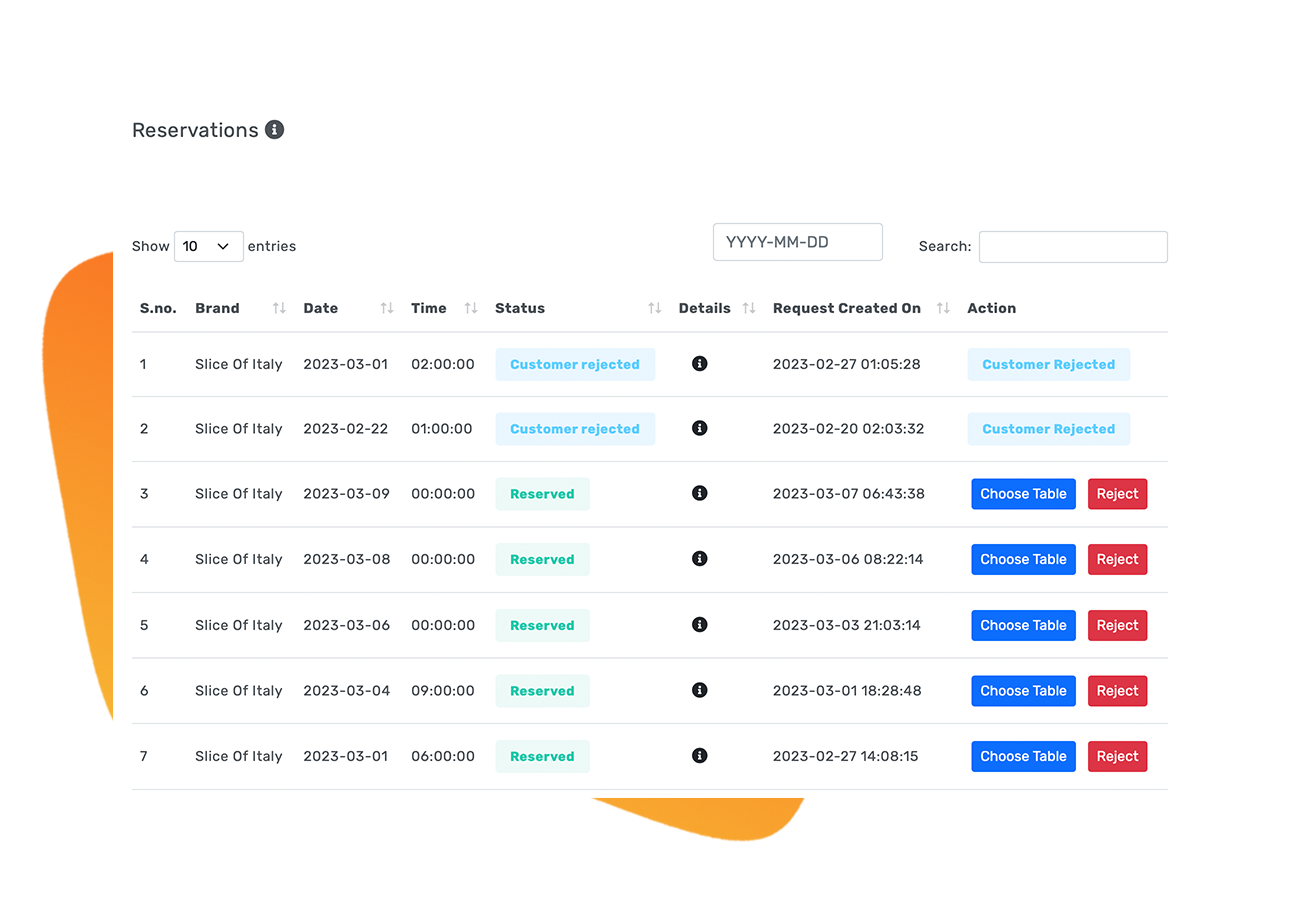Click Customer Rejected action badge in row 2
This screenshot has height=900, width=1300.
pyautogui.click(x=1049, y=429)
